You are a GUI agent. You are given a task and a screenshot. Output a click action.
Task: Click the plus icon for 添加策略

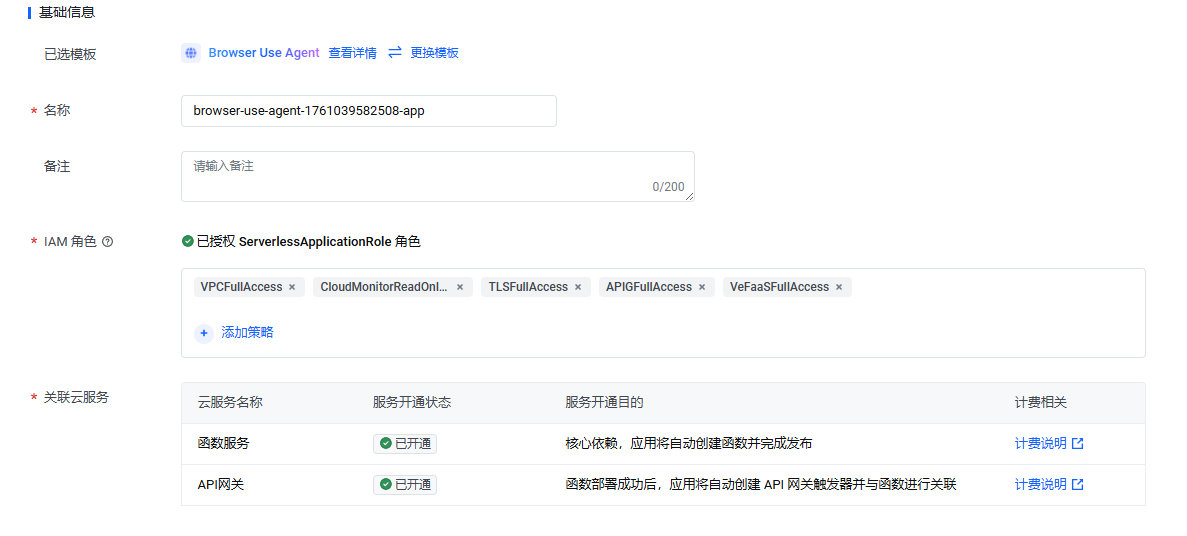click(x=204, y=333)
